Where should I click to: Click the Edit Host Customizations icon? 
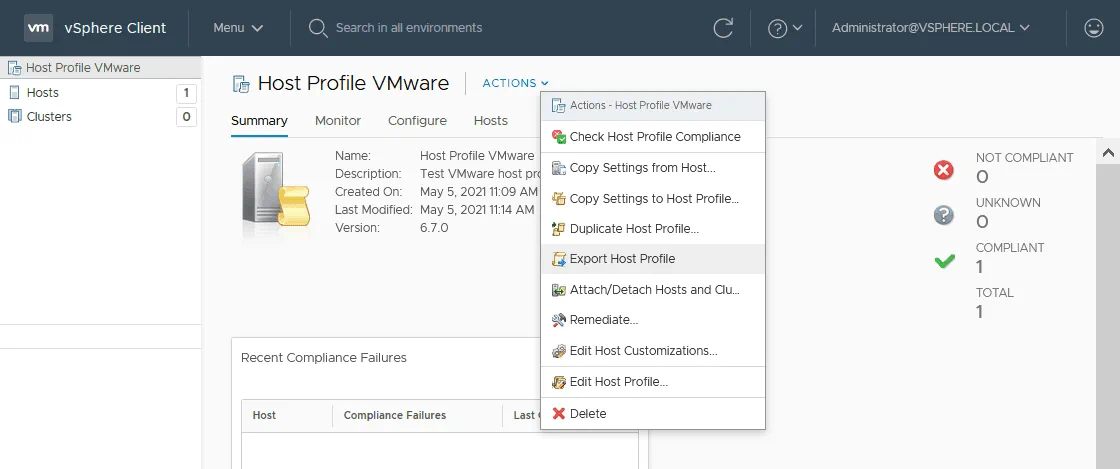coord(559,351)
